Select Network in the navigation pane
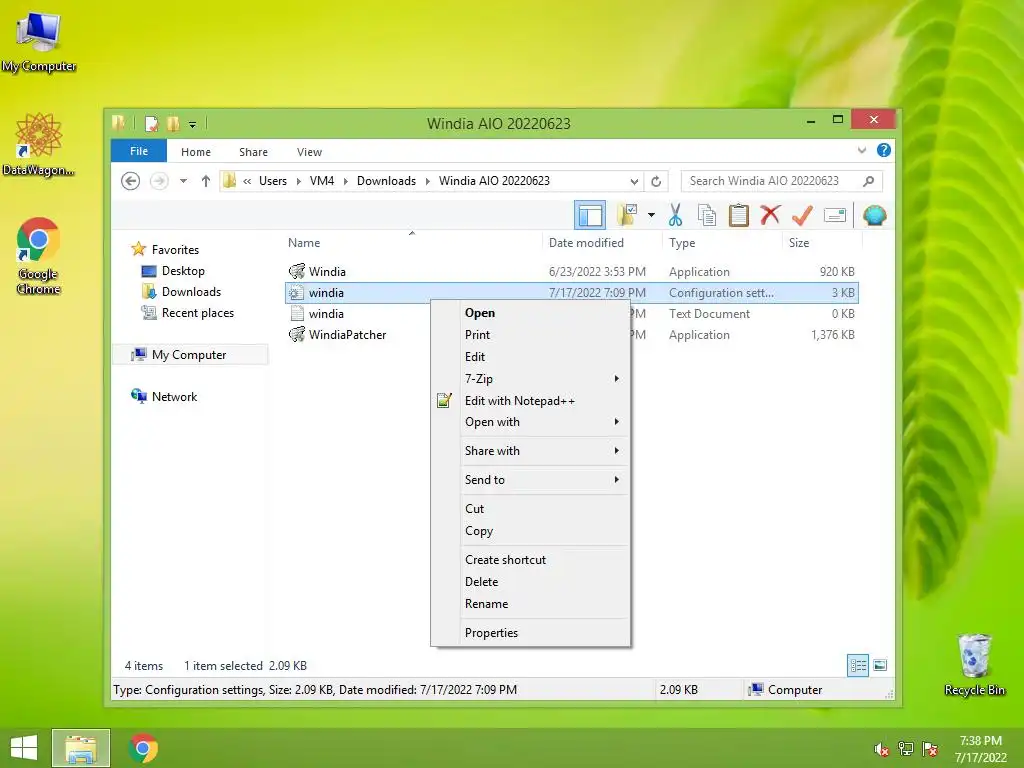Viewport: 1024px width, 768px height. (x=174, y=396)
